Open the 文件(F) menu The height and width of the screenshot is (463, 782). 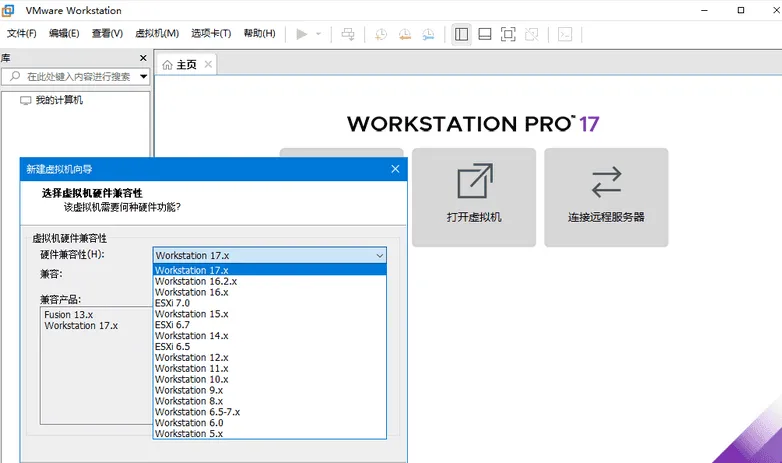tap(22, 34)
